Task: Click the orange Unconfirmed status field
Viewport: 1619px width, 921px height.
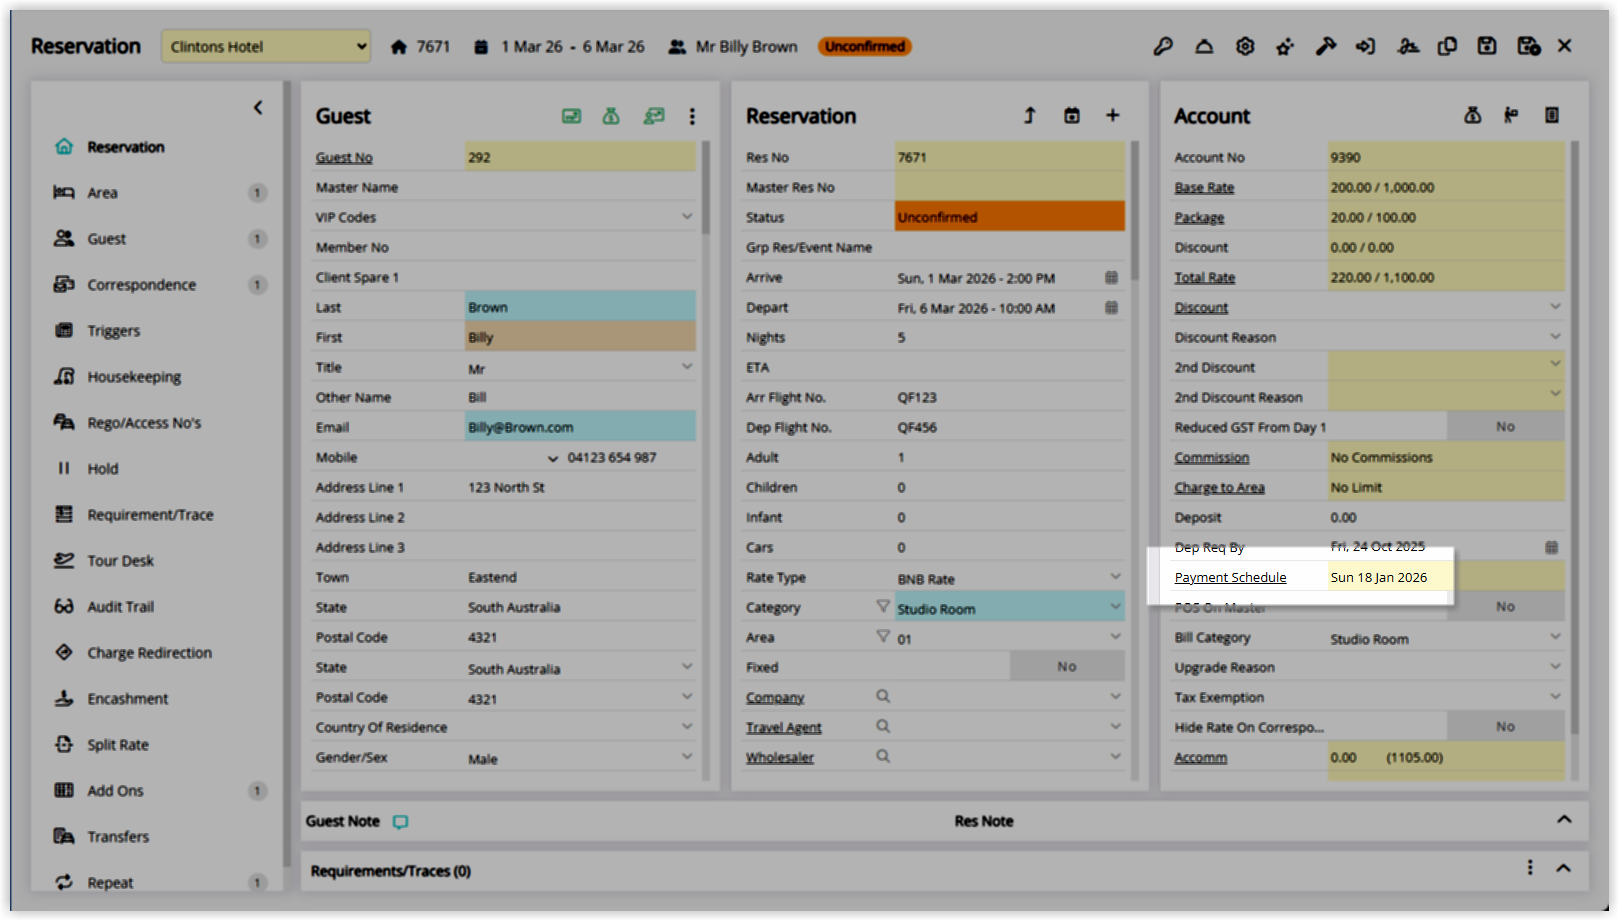Action: (1009, 216)
